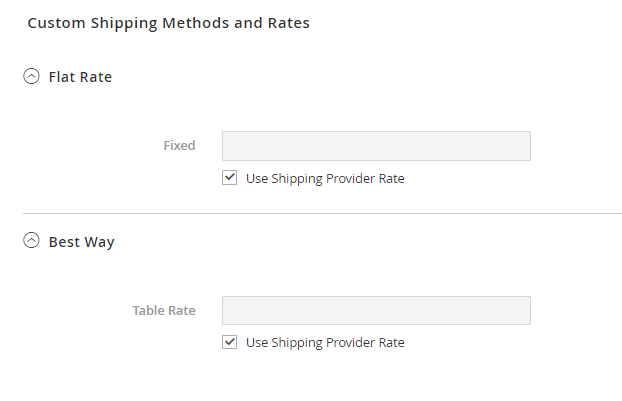Click the Fixed rate input field

(x=375, y=146)
